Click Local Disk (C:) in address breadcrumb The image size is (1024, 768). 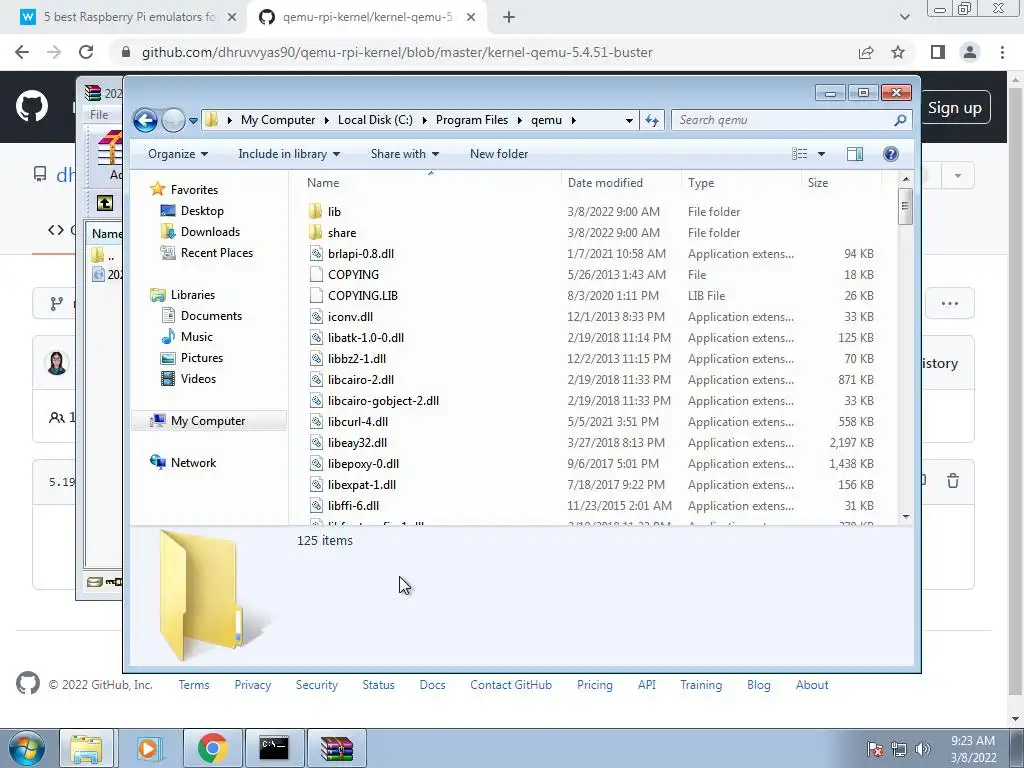pos(375,120)
